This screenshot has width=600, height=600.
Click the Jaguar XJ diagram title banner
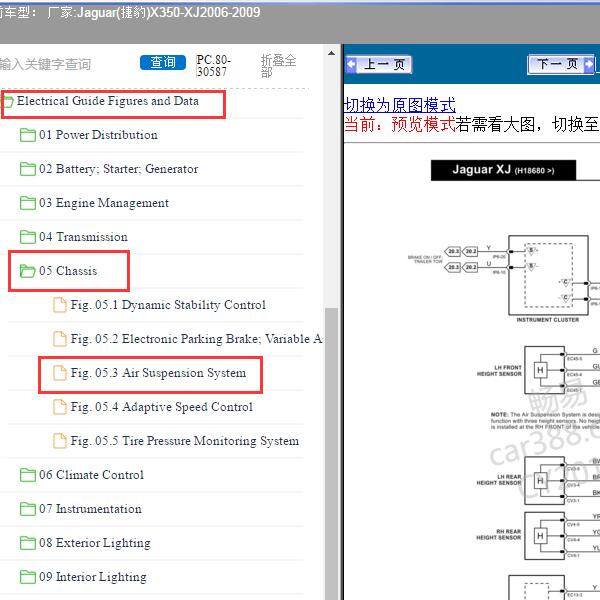click(503, 170)
